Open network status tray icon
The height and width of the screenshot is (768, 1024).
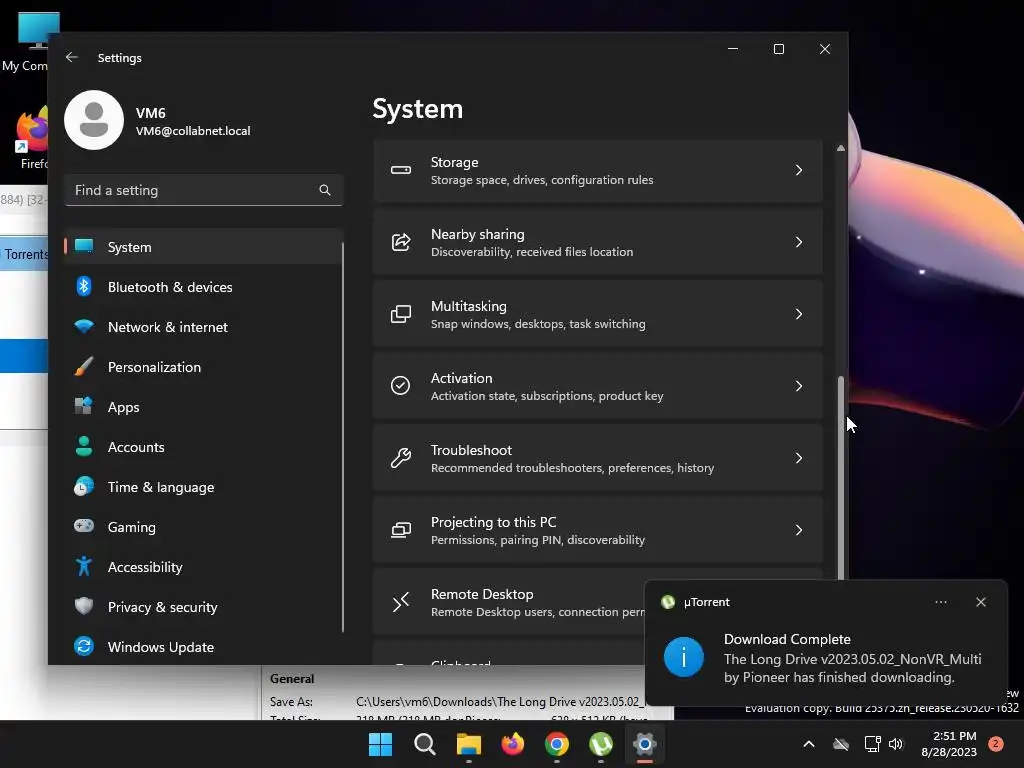(872, 744)
